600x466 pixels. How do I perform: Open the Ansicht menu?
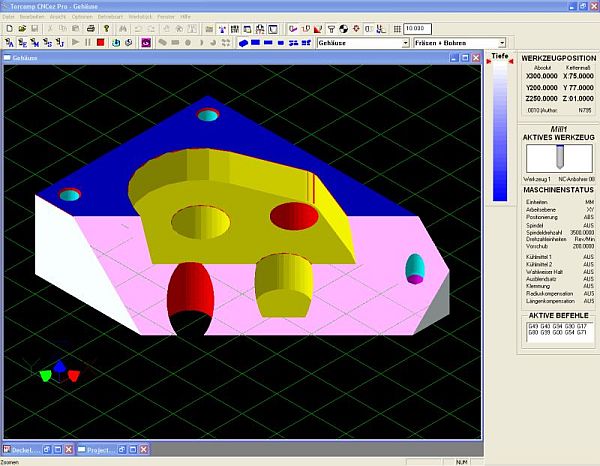pos(57,18)
